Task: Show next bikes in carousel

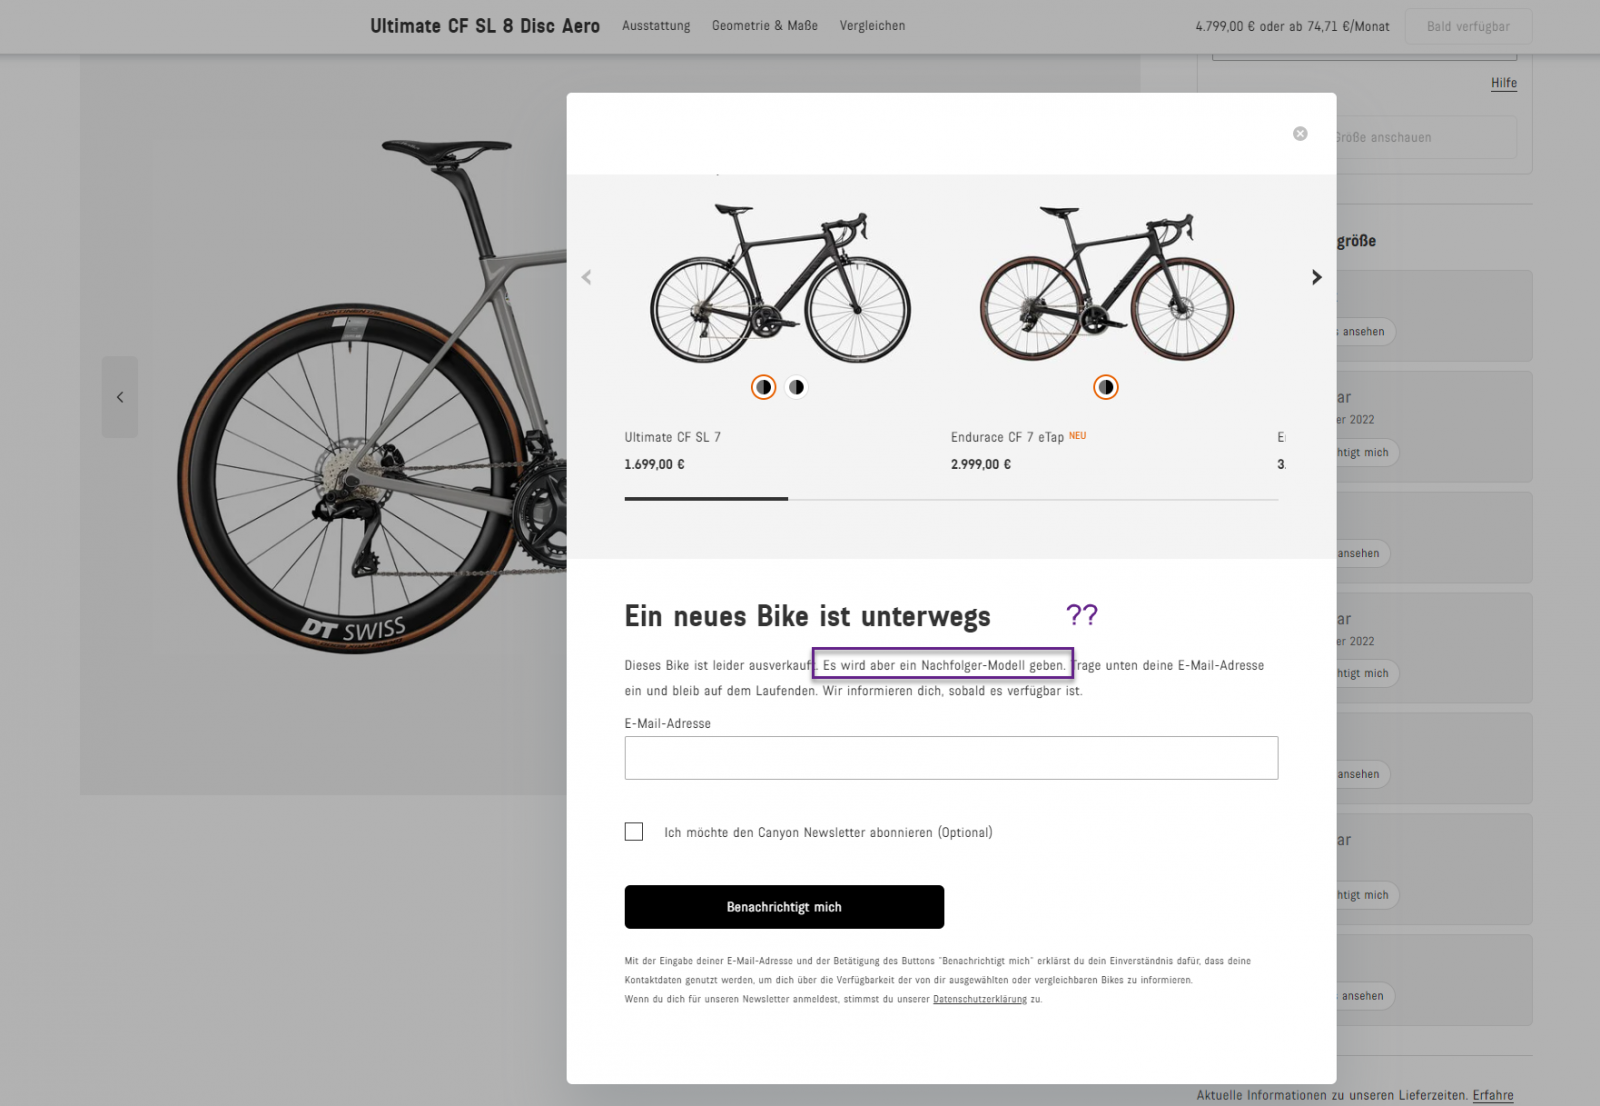Action: (1316, 277)
